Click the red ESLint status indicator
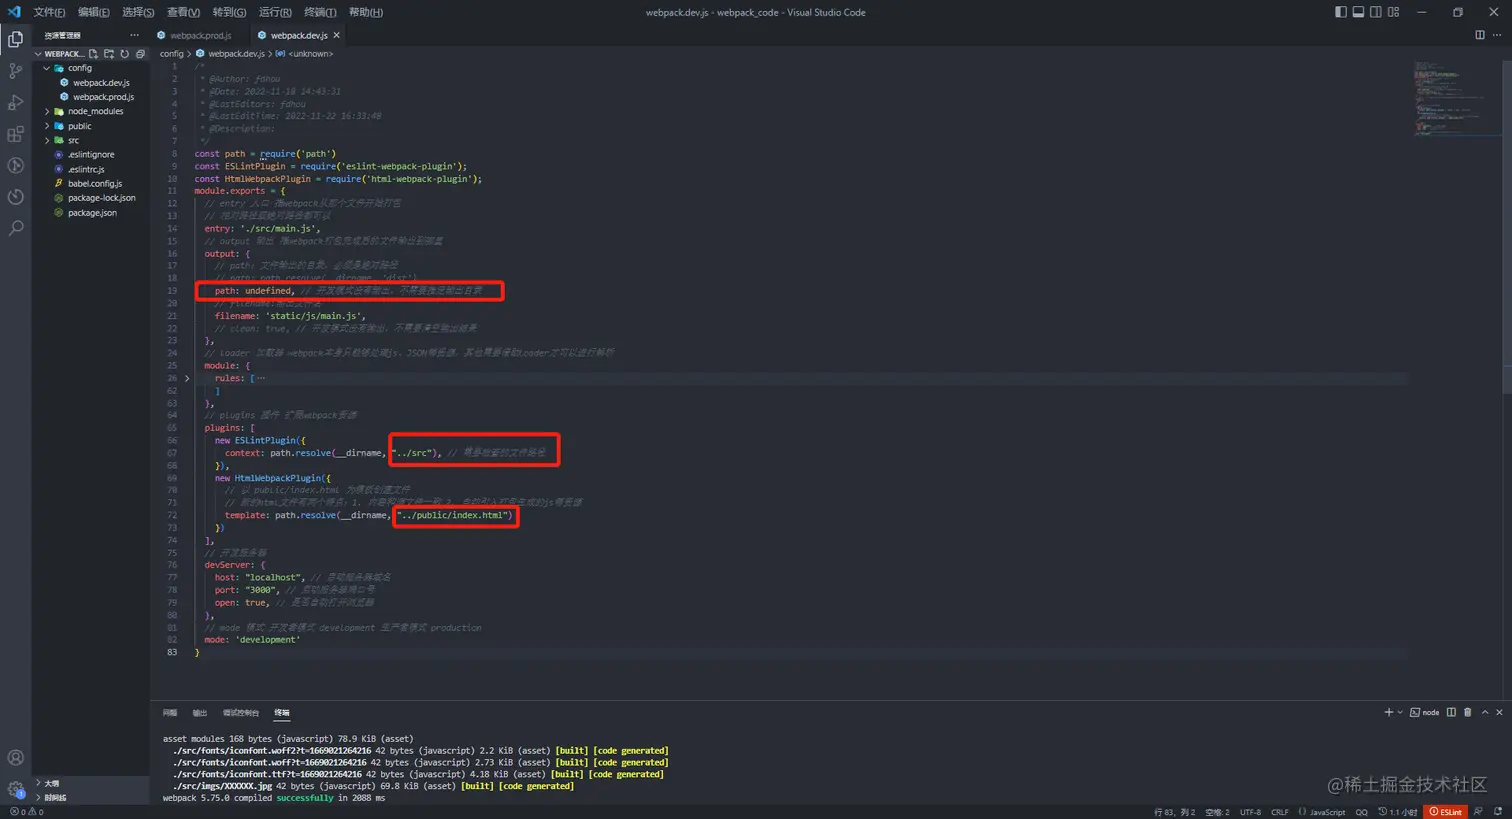The width and height of the screenshot is (1512, 819). 1446,812
